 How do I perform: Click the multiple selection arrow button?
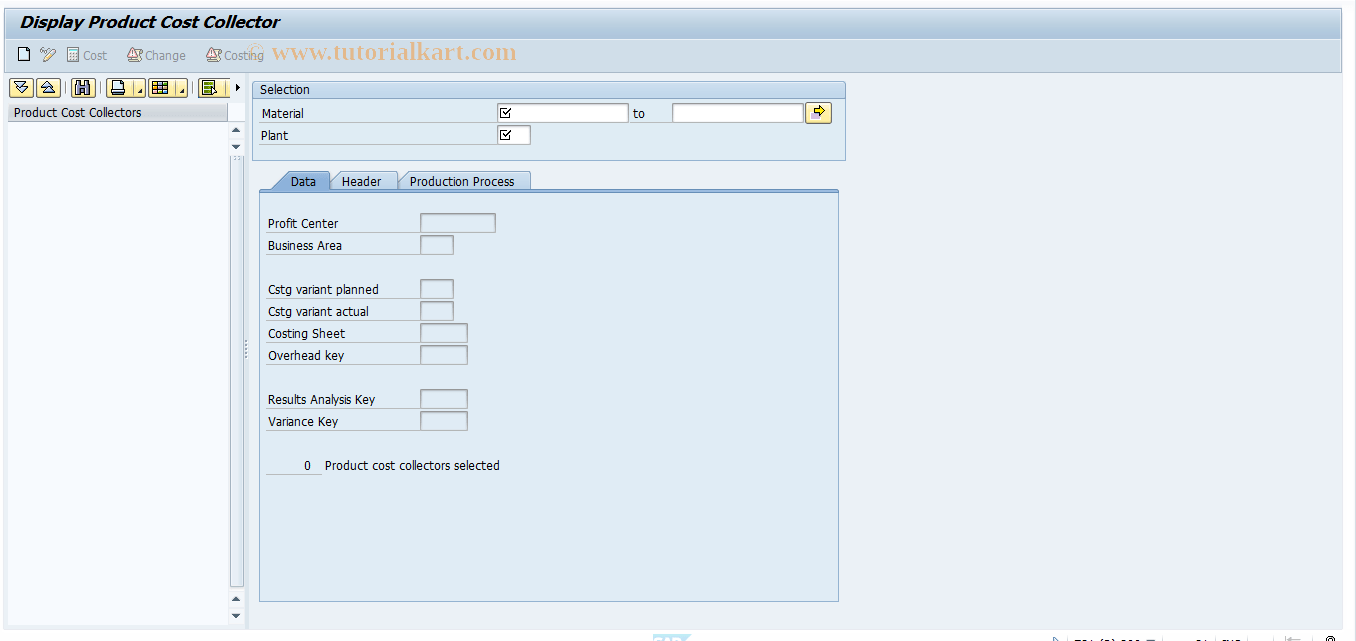[818, 112]
